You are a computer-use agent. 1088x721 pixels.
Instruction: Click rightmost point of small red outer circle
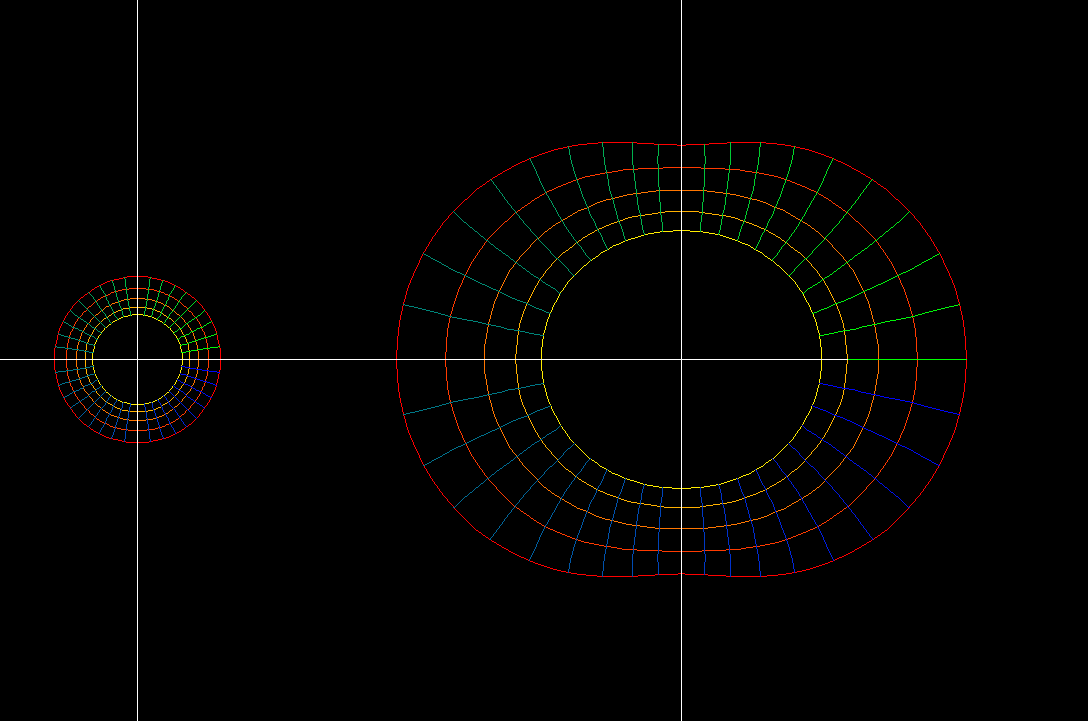[x=220, y=359]
